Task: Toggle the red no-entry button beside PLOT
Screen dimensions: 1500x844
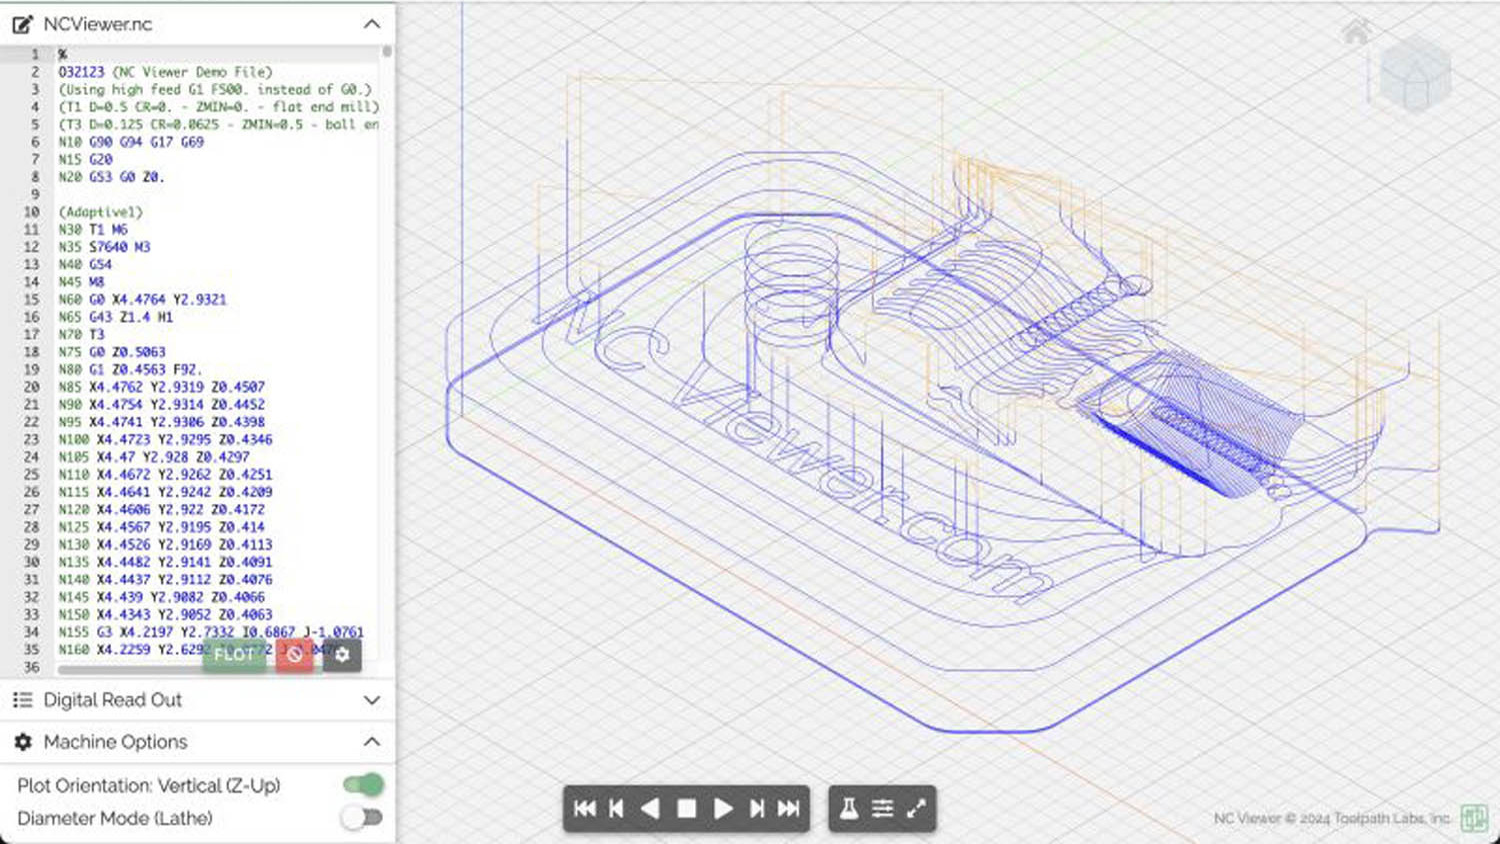Action: pyautogui.click(x=295, y=655)
